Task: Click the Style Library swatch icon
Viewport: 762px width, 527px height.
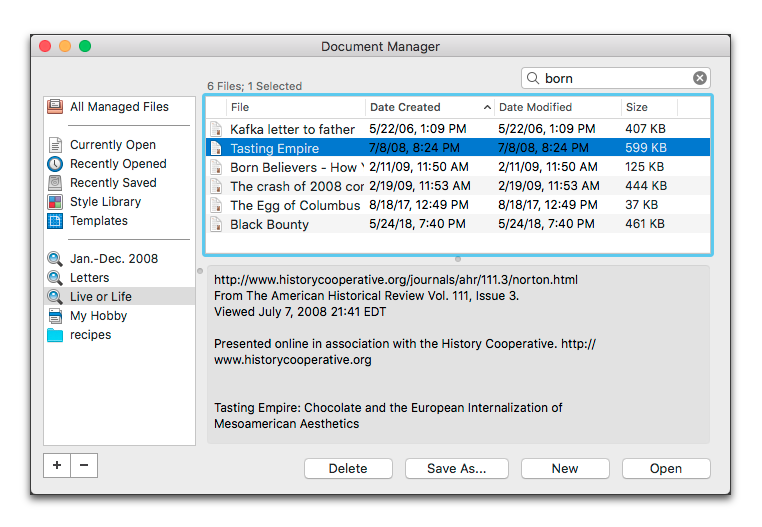Action: tap(55, 202)
